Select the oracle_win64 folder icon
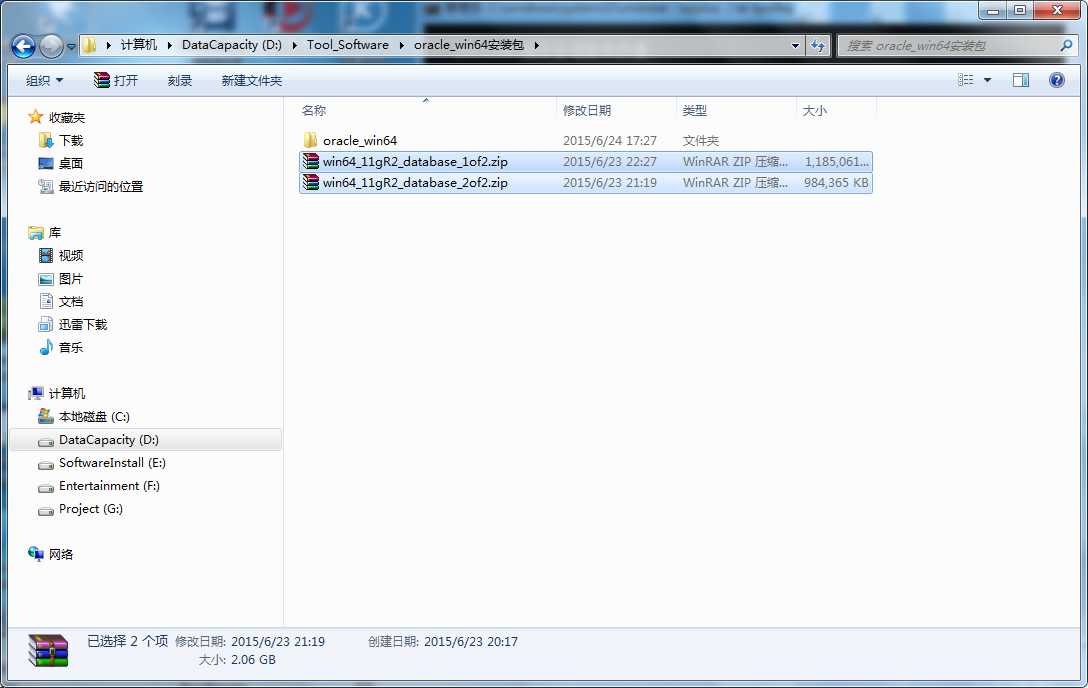Image resolution: width=1088 pixels, height=688 pixels. 310,140
